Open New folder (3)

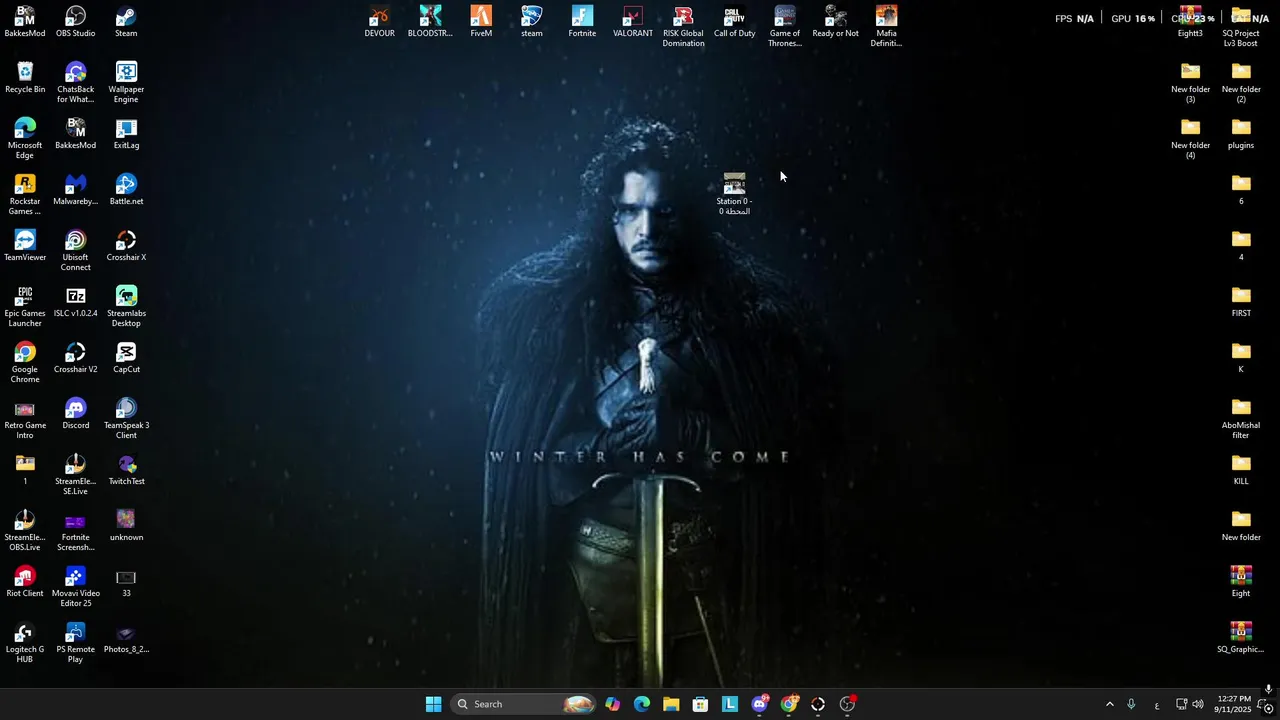coord(1190,83)
